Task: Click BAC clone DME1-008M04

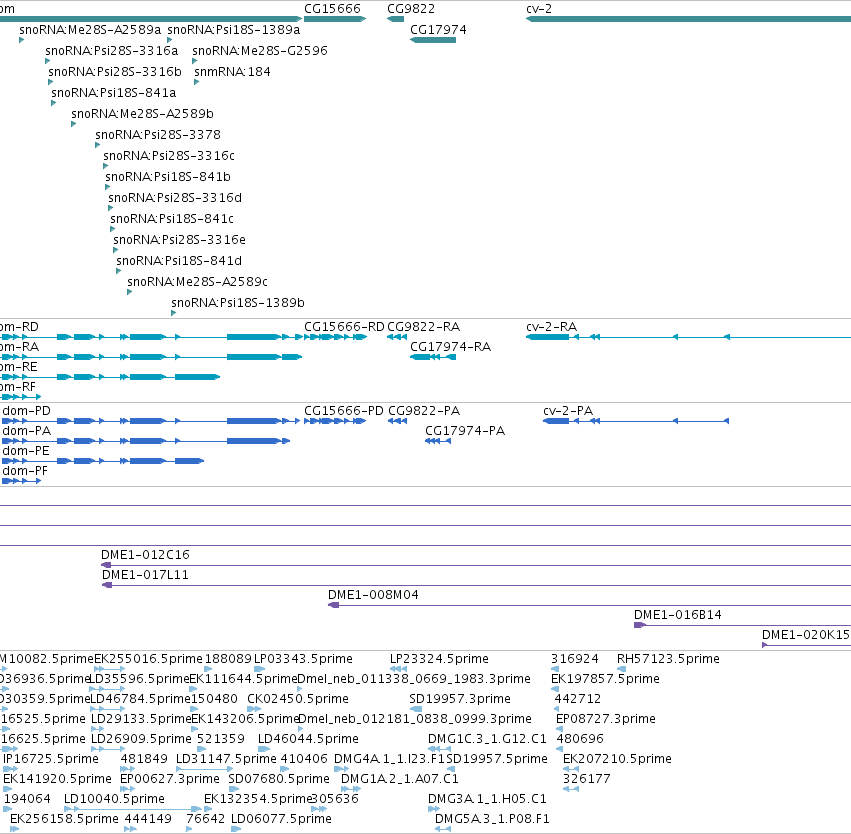Action: 589,606
